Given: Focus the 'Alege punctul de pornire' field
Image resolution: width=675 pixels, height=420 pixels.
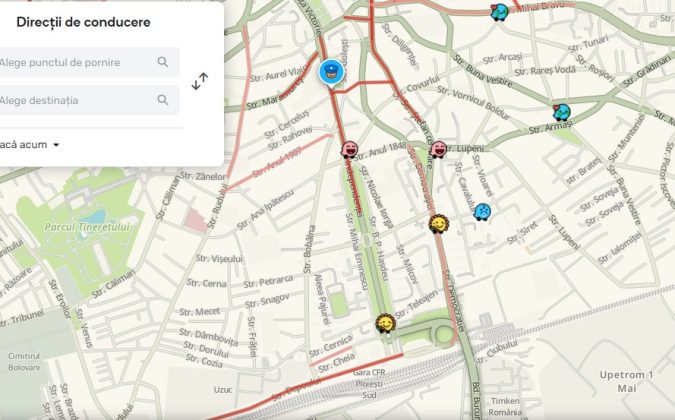Looking at the screenshot, I should (75, 62).
